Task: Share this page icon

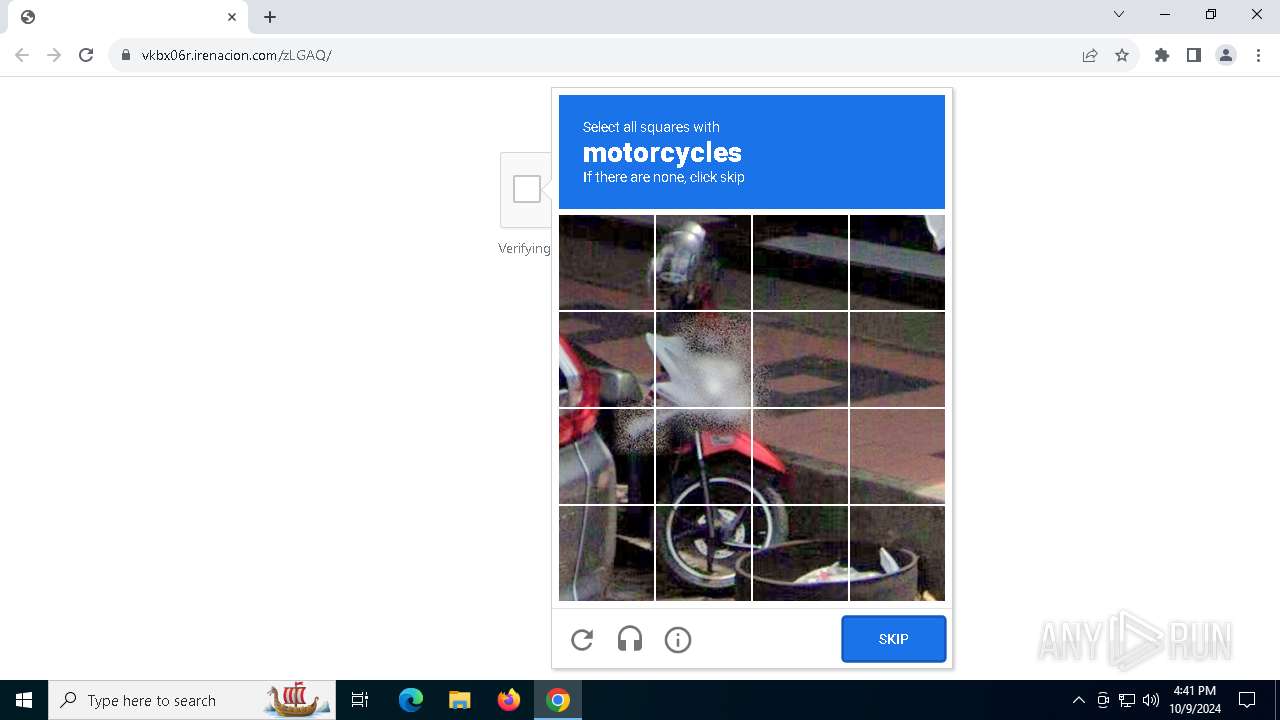Action: (x=1090, y=55)
